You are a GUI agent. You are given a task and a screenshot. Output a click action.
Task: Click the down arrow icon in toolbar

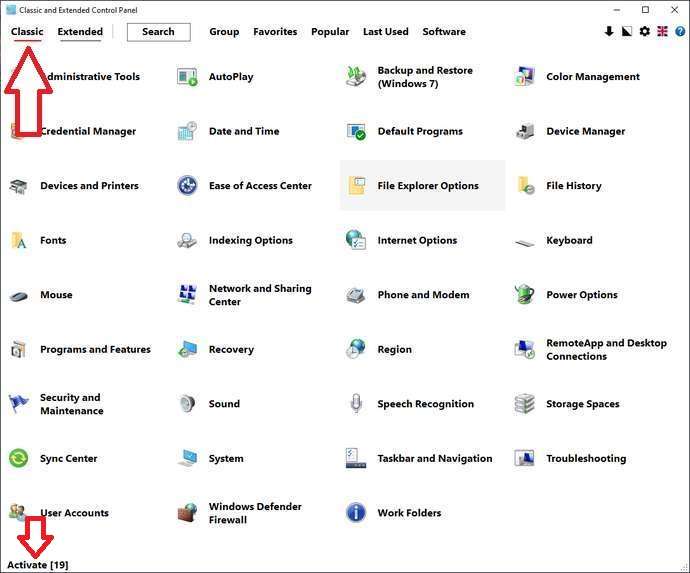click(x=609, y=32)
